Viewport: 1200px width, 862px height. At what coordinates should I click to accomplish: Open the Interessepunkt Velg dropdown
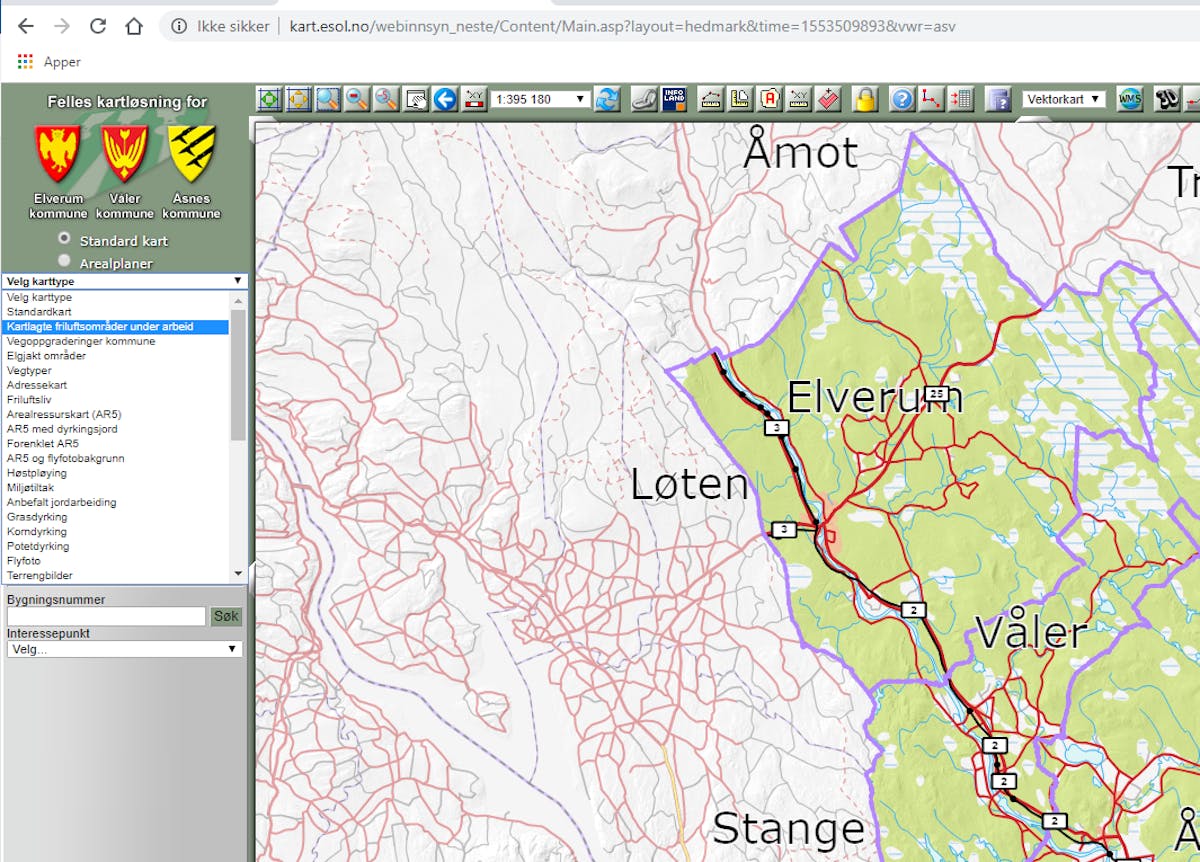point(124,648)
